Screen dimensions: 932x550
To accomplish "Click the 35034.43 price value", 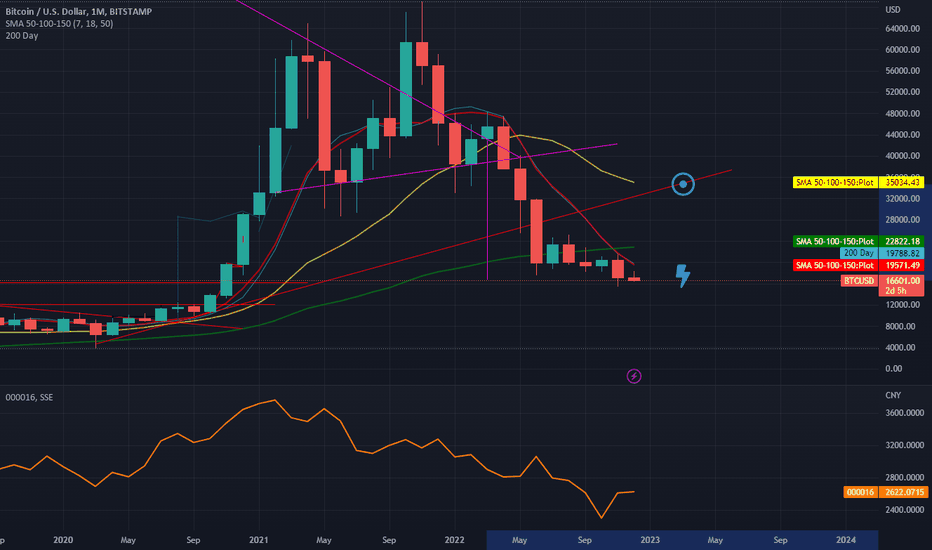I will pyautogui.click(x=902, y=182).
